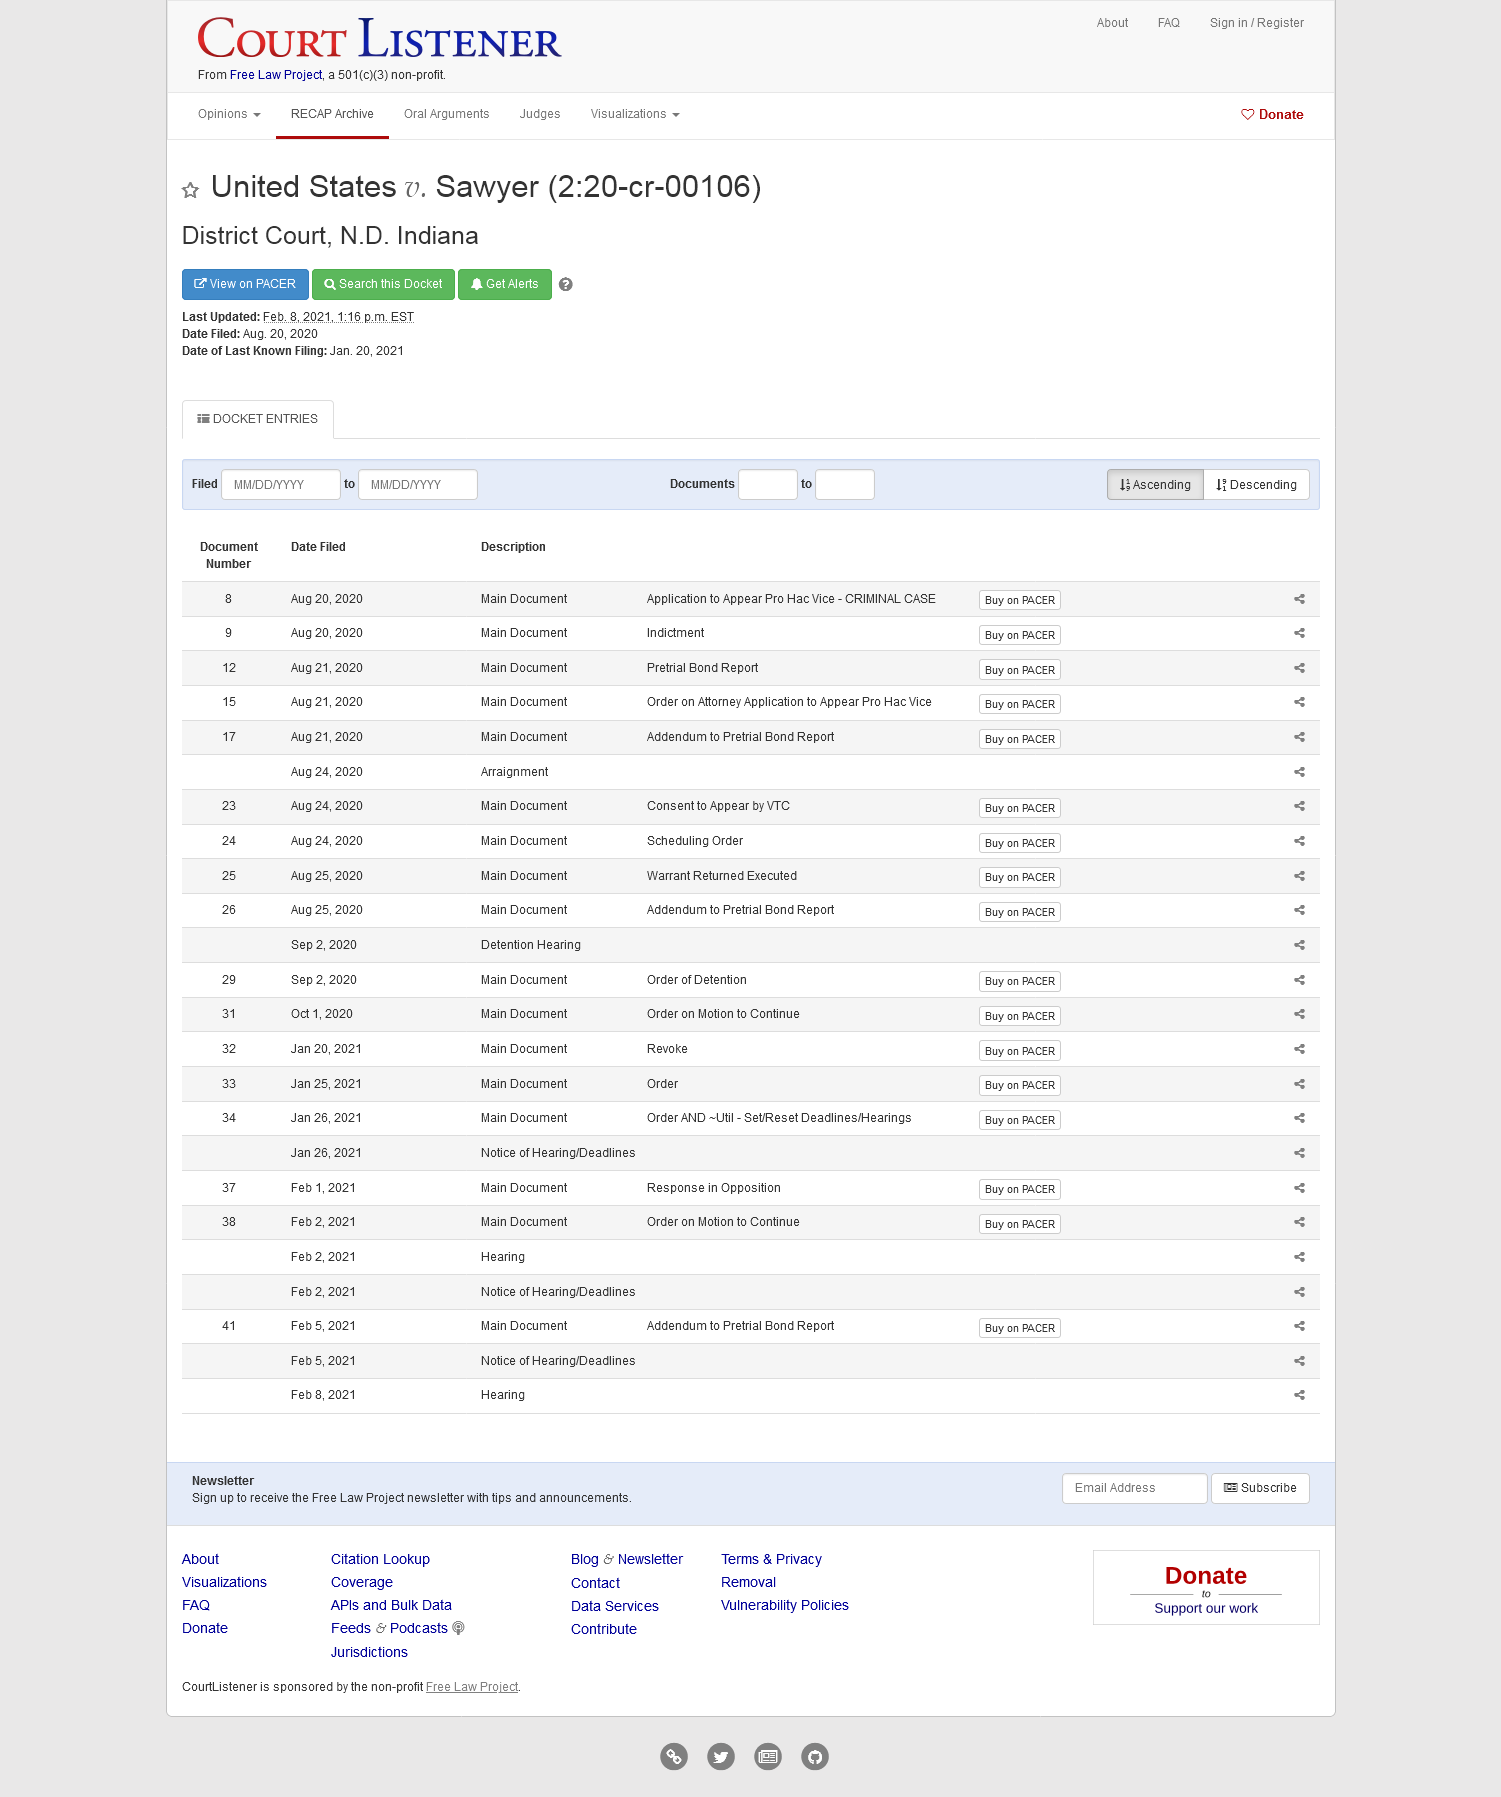Share the Indictment entry
1501x1797 pixels.
[1299, 633]
